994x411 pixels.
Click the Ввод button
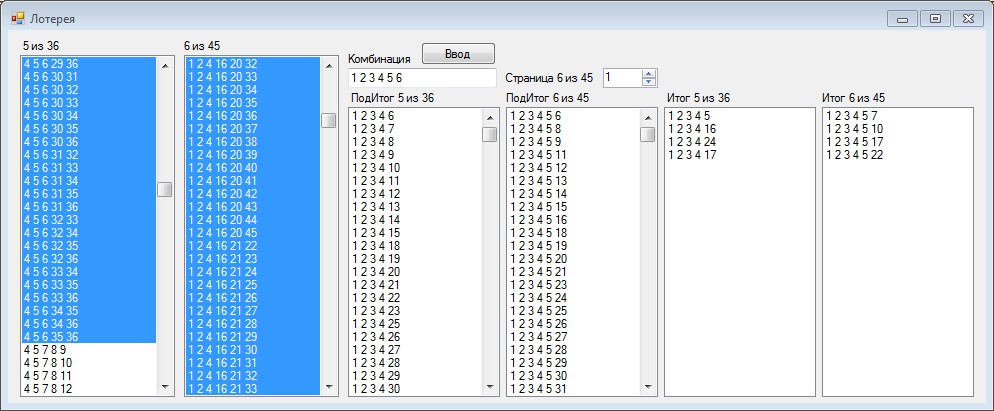click(458, 54)
